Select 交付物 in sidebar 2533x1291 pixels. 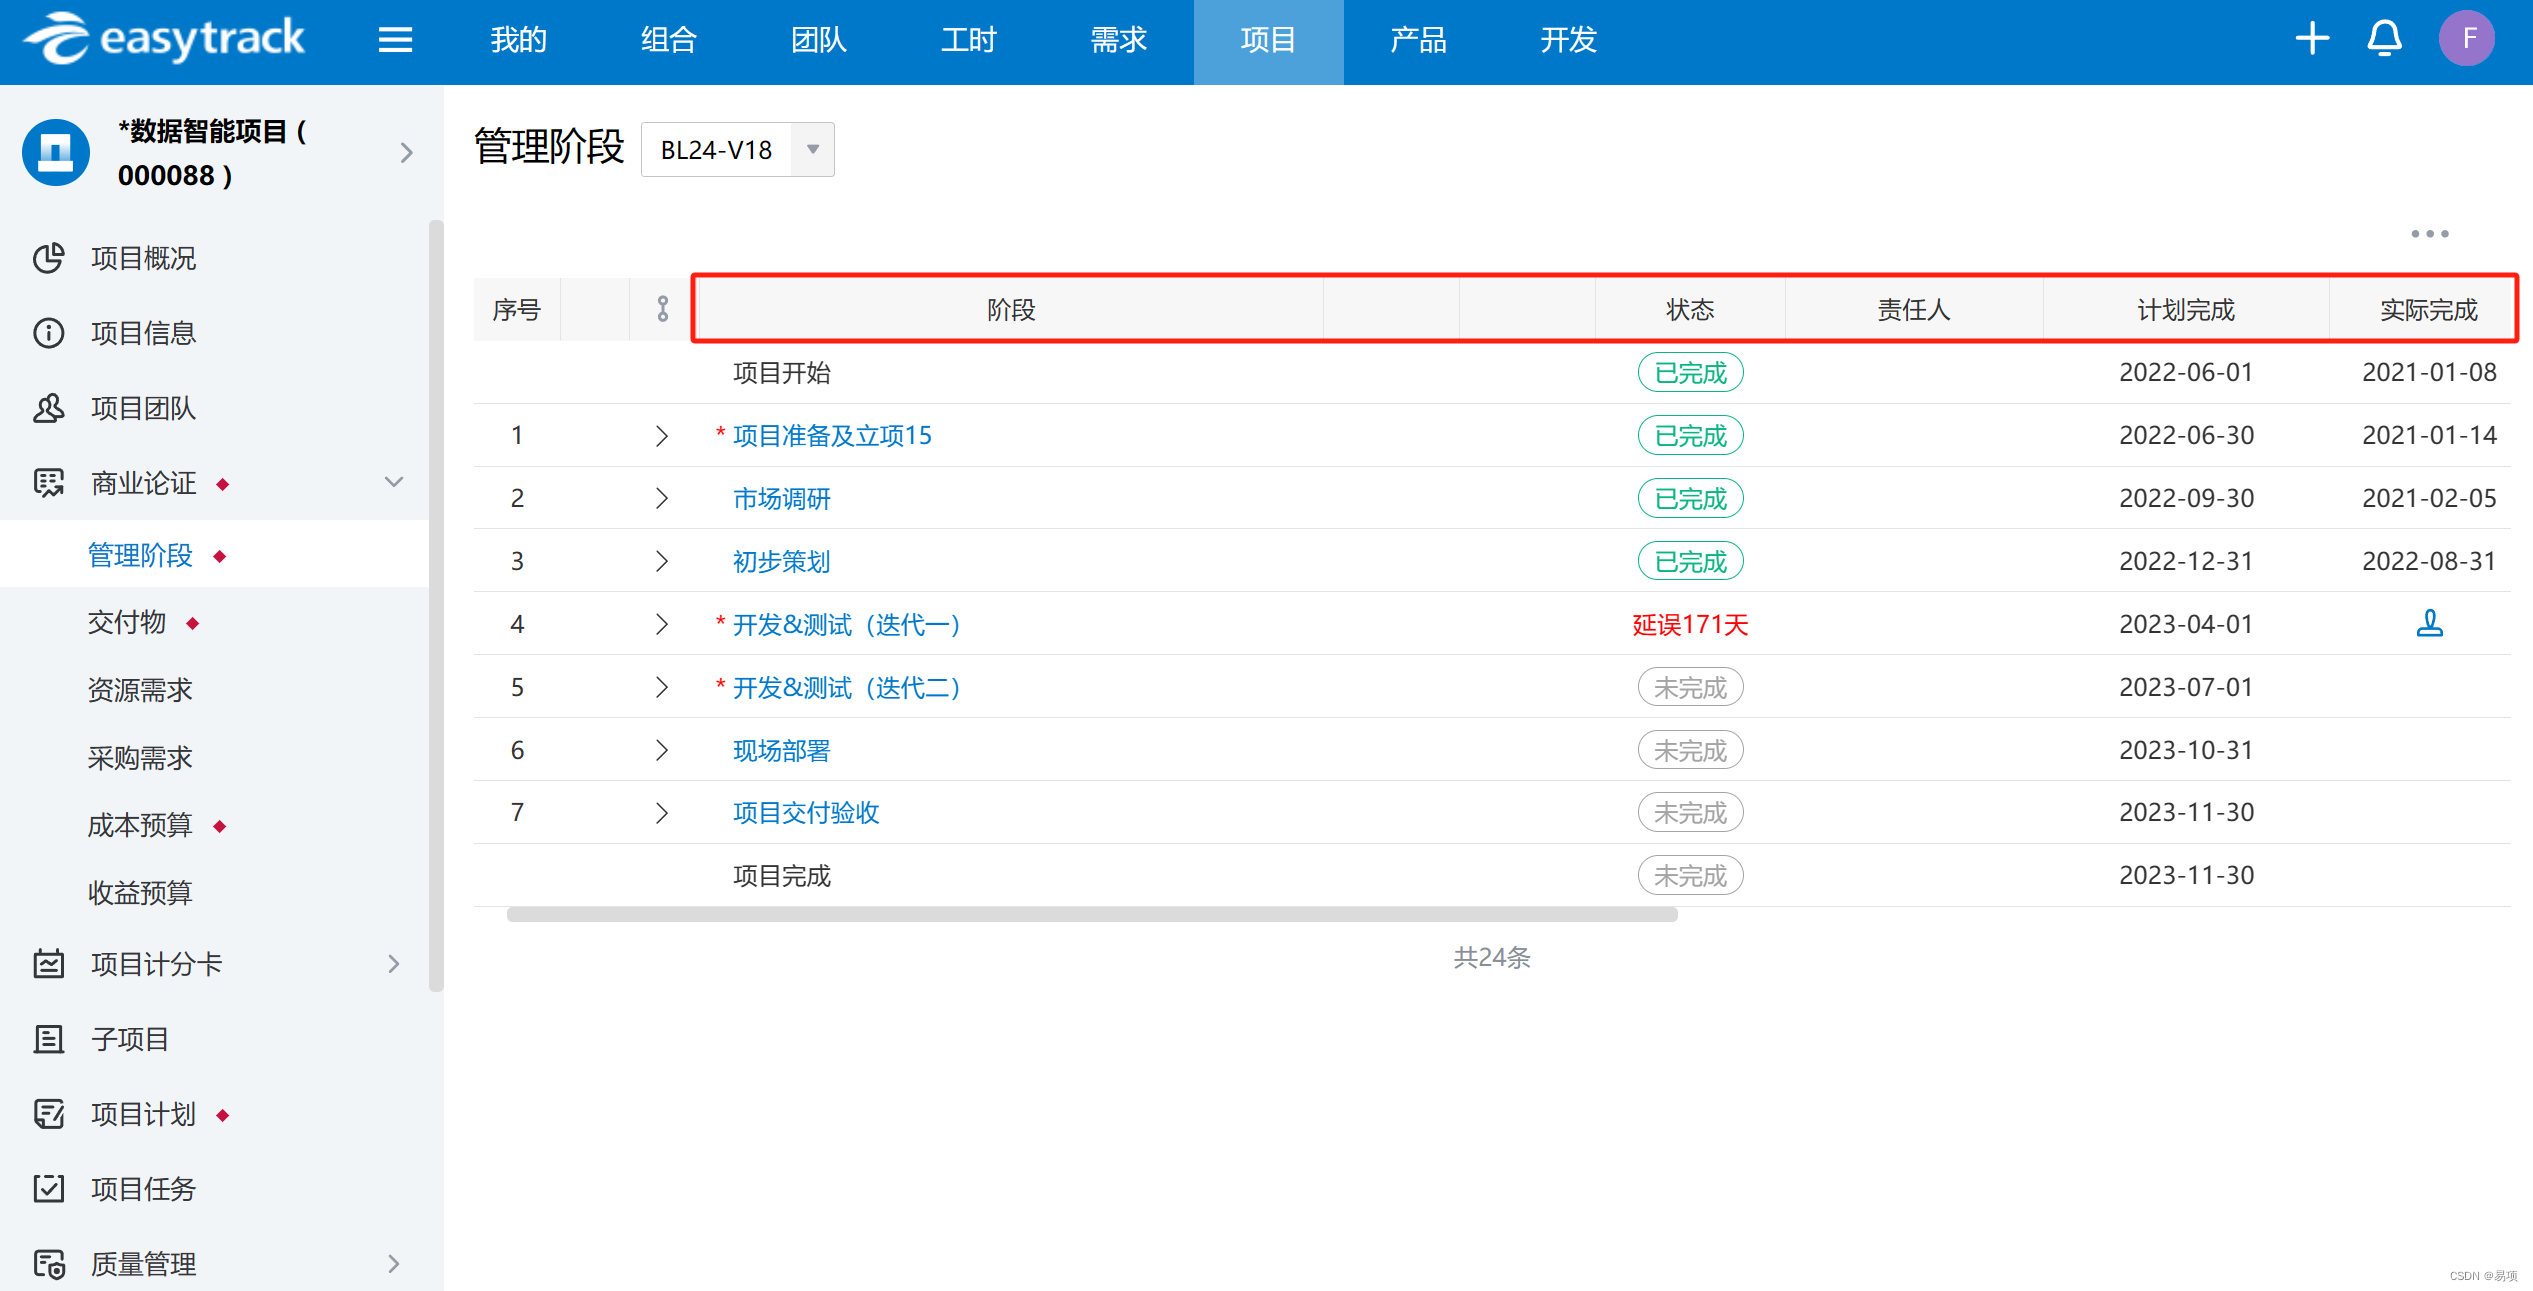(x=127, y=622)
